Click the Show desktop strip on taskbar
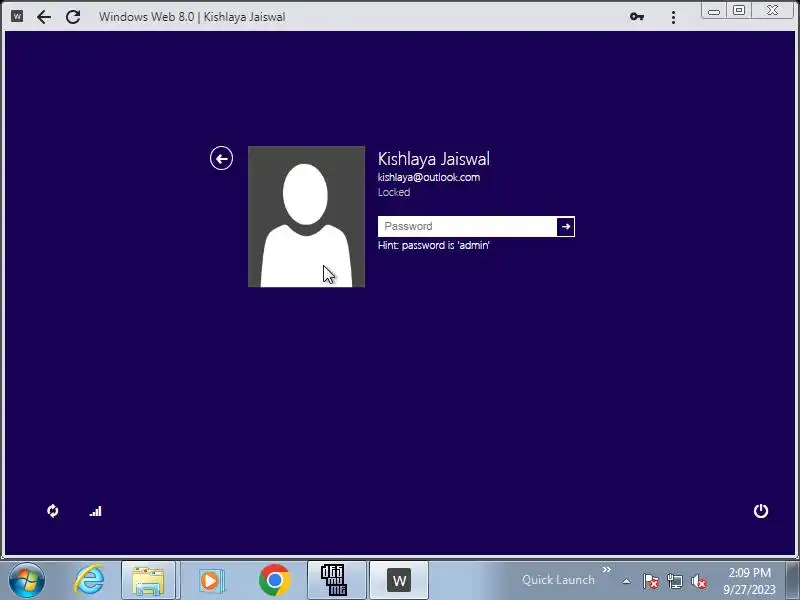The height and width of the screenshot is (600, 800). (x=793, y=580)
